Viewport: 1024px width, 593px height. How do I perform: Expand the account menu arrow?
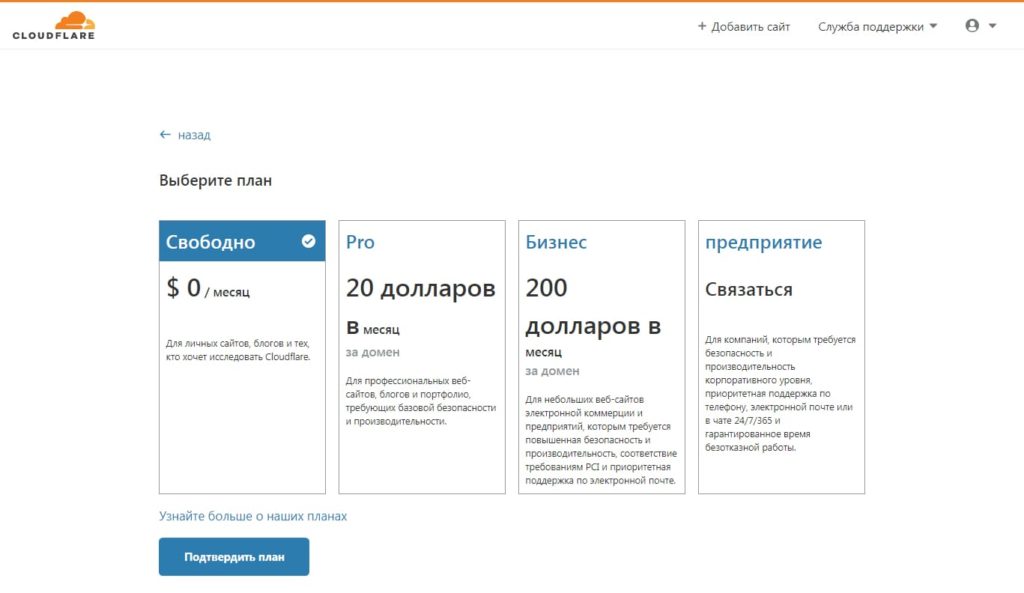[993, 26]
